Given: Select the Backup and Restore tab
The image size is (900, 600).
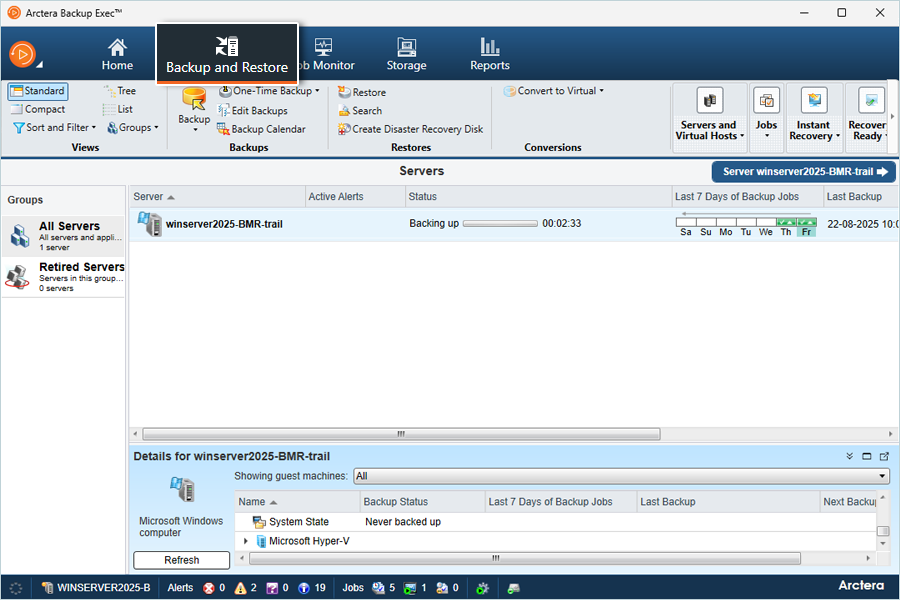Looking at the screenshot, I should [x=227, y=55].
